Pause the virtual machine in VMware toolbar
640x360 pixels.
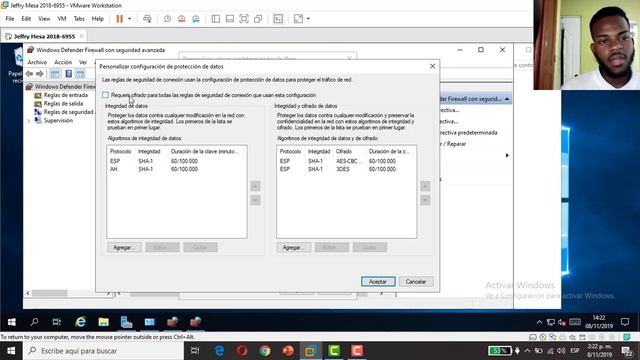tap(119, 19)
